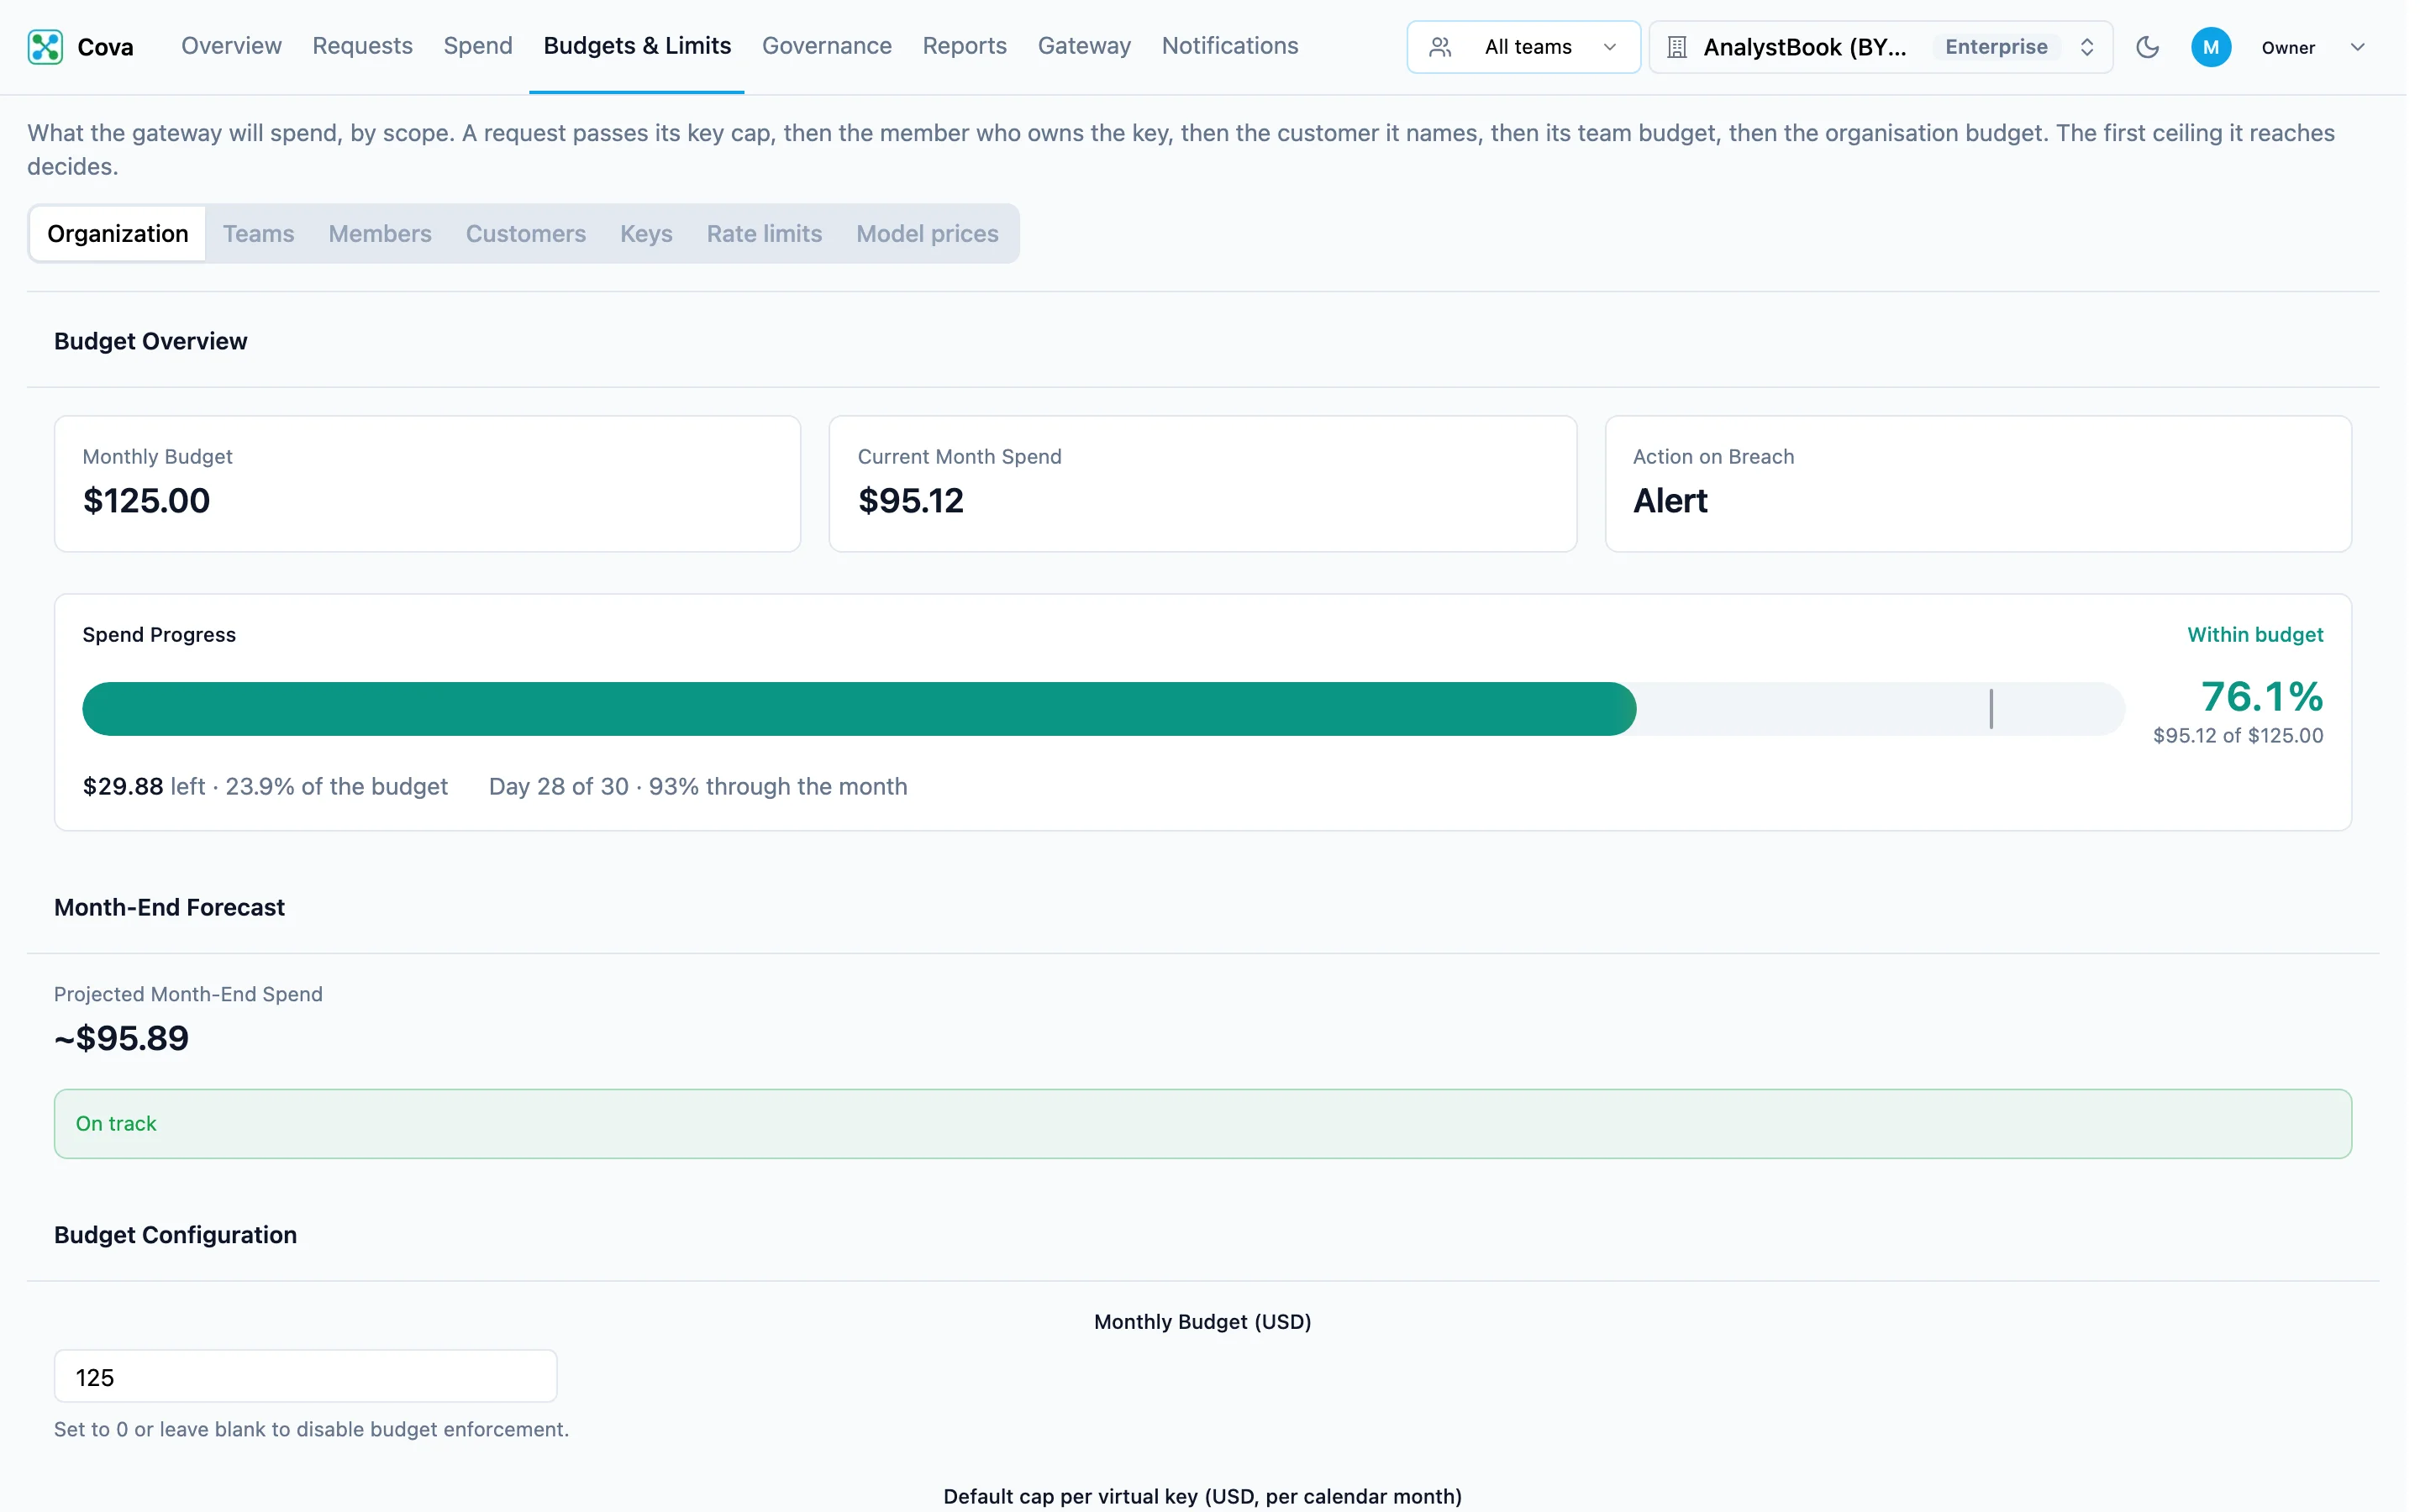This screenshot has height=1512, width=2420.
Task: Open the All teams dropdown
Action: (1523, 47)
